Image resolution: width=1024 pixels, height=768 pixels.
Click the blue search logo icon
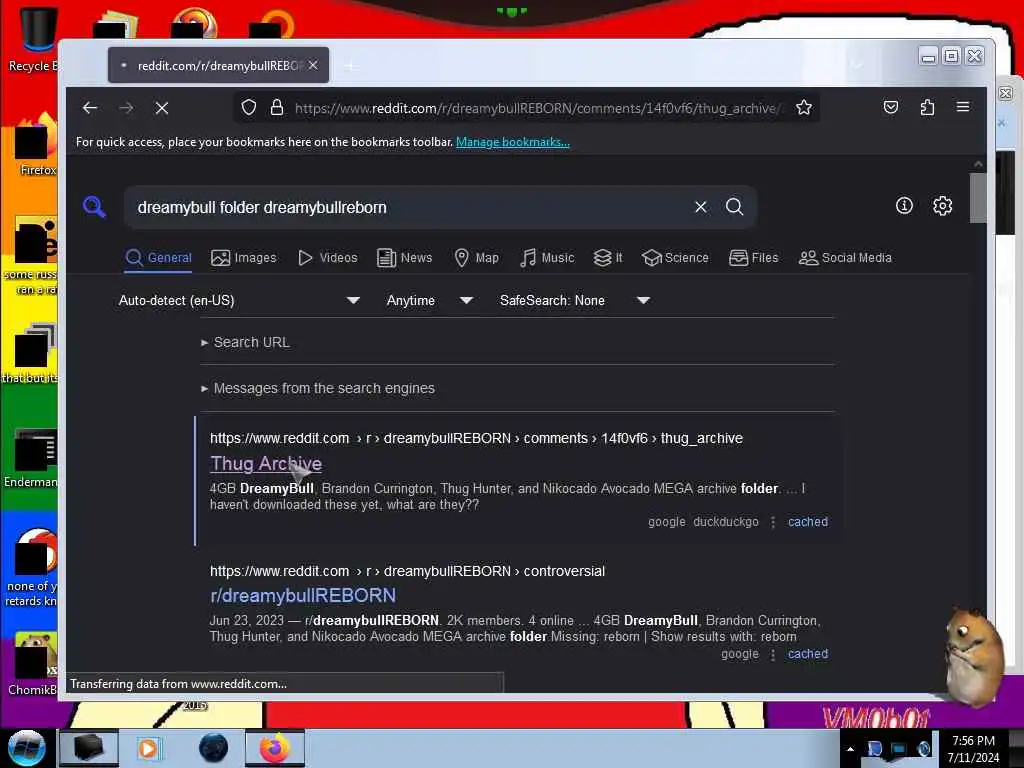tap(95, 207)
